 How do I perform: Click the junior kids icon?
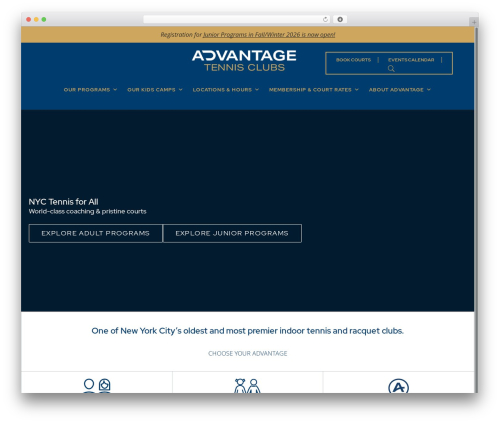click(247, 386)
